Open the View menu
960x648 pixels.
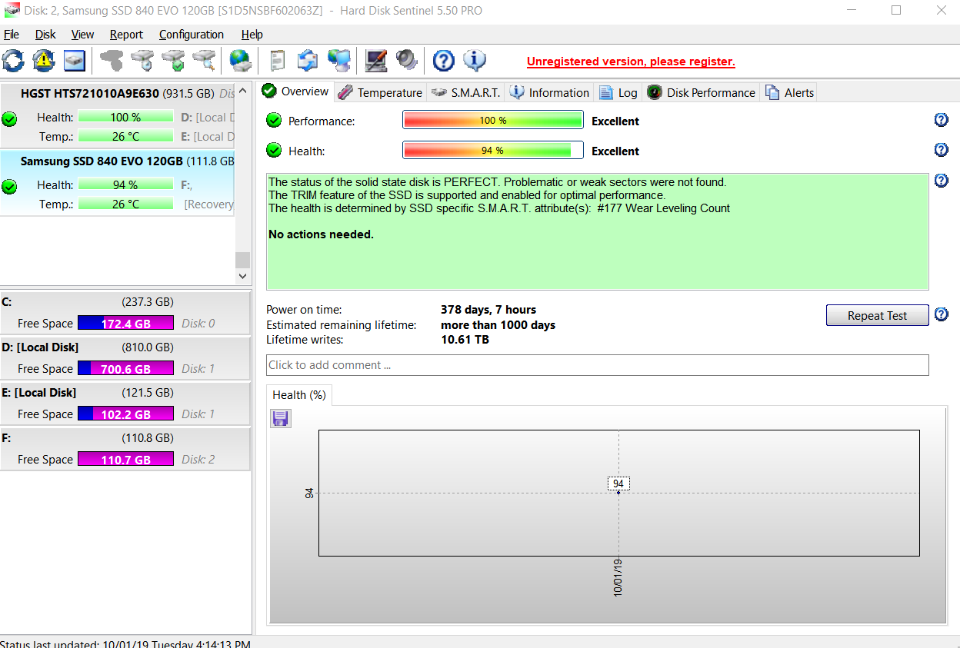tap(82, 34)
